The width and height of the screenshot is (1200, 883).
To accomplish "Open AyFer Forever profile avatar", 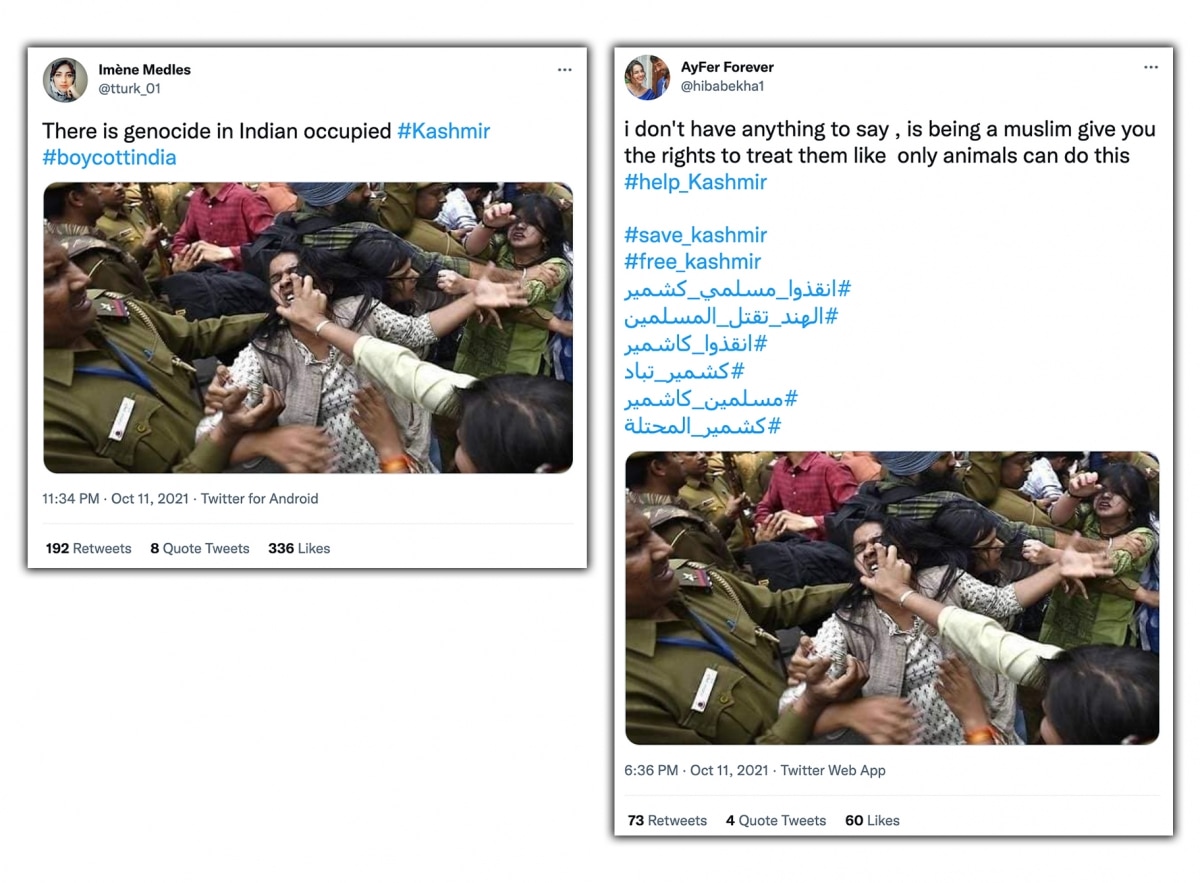I will coord(647,78).
